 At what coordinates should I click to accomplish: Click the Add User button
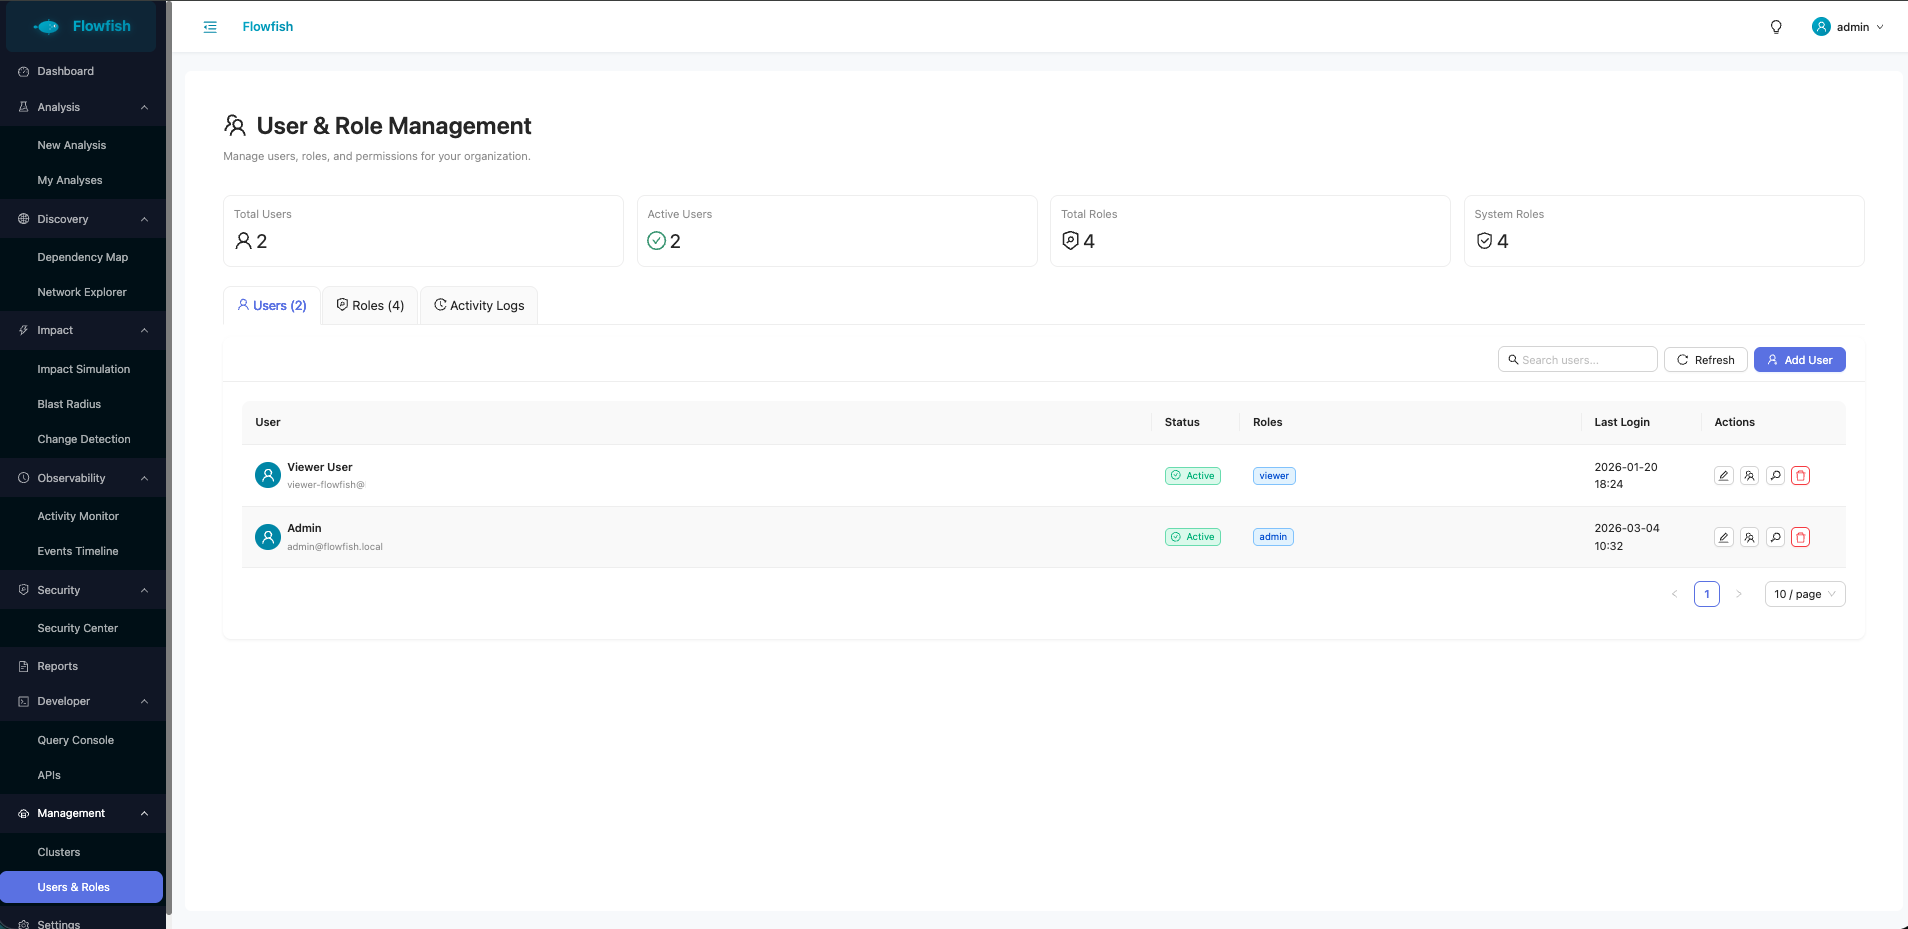(1800, 360)
